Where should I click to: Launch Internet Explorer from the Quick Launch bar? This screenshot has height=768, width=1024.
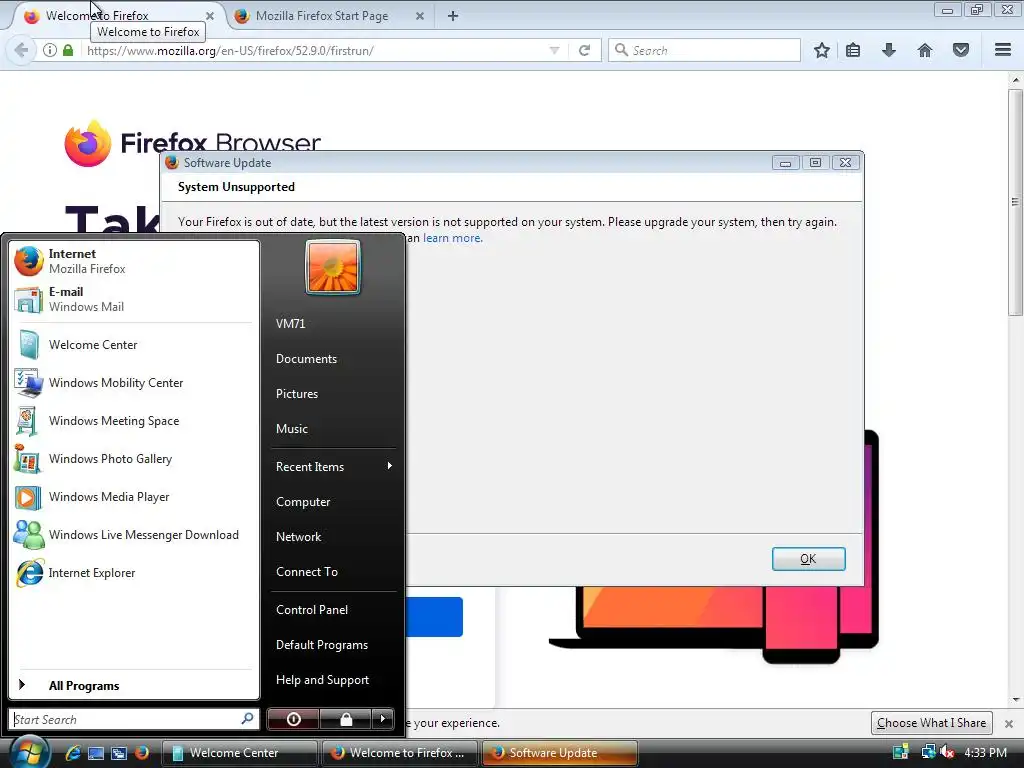point(73,753)
